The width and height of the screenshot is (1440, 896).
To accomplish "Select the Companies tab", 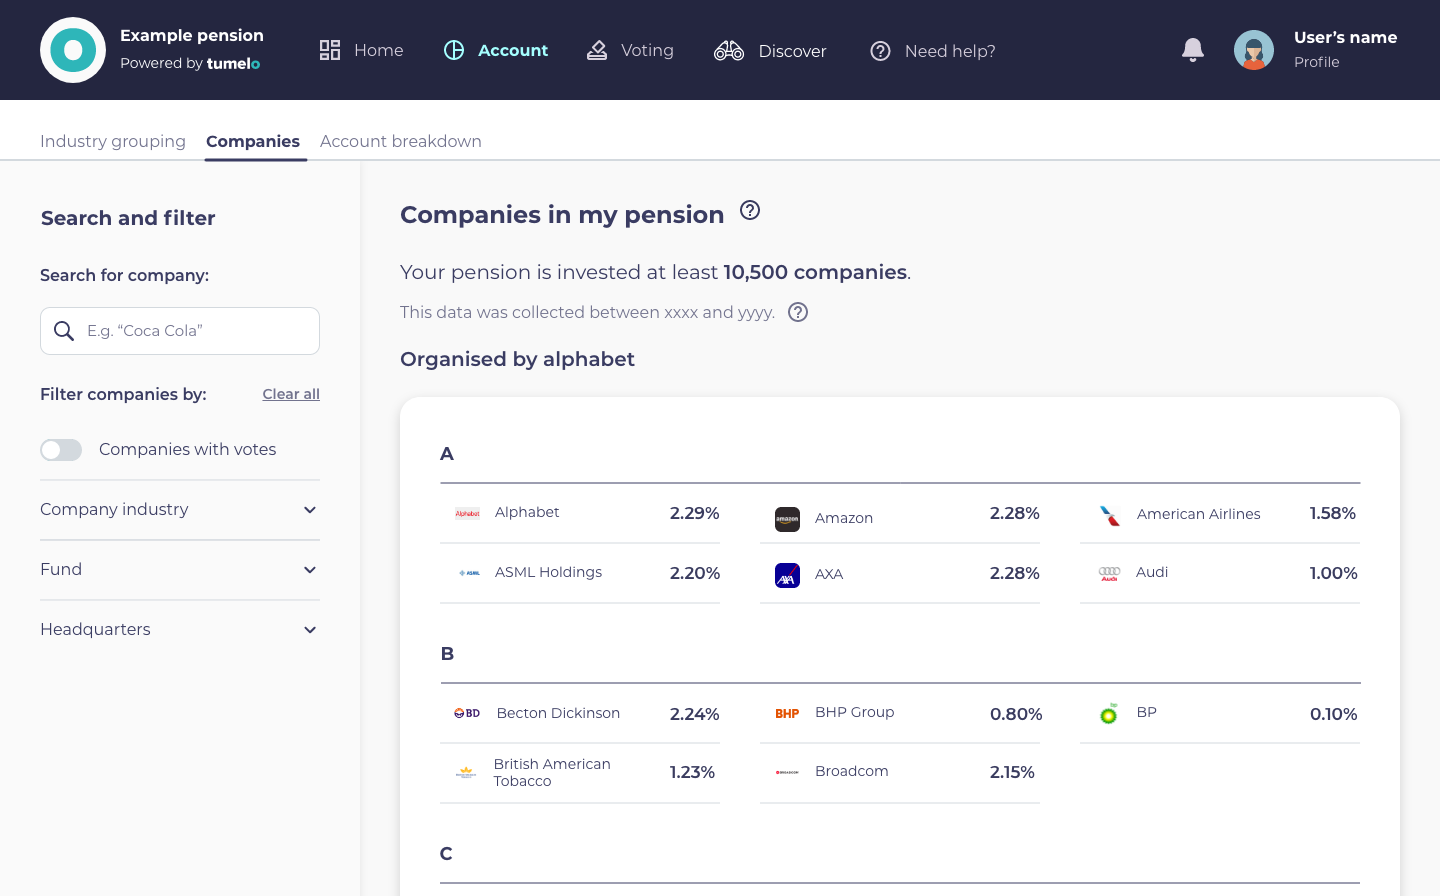I will [x=253, y=141].
